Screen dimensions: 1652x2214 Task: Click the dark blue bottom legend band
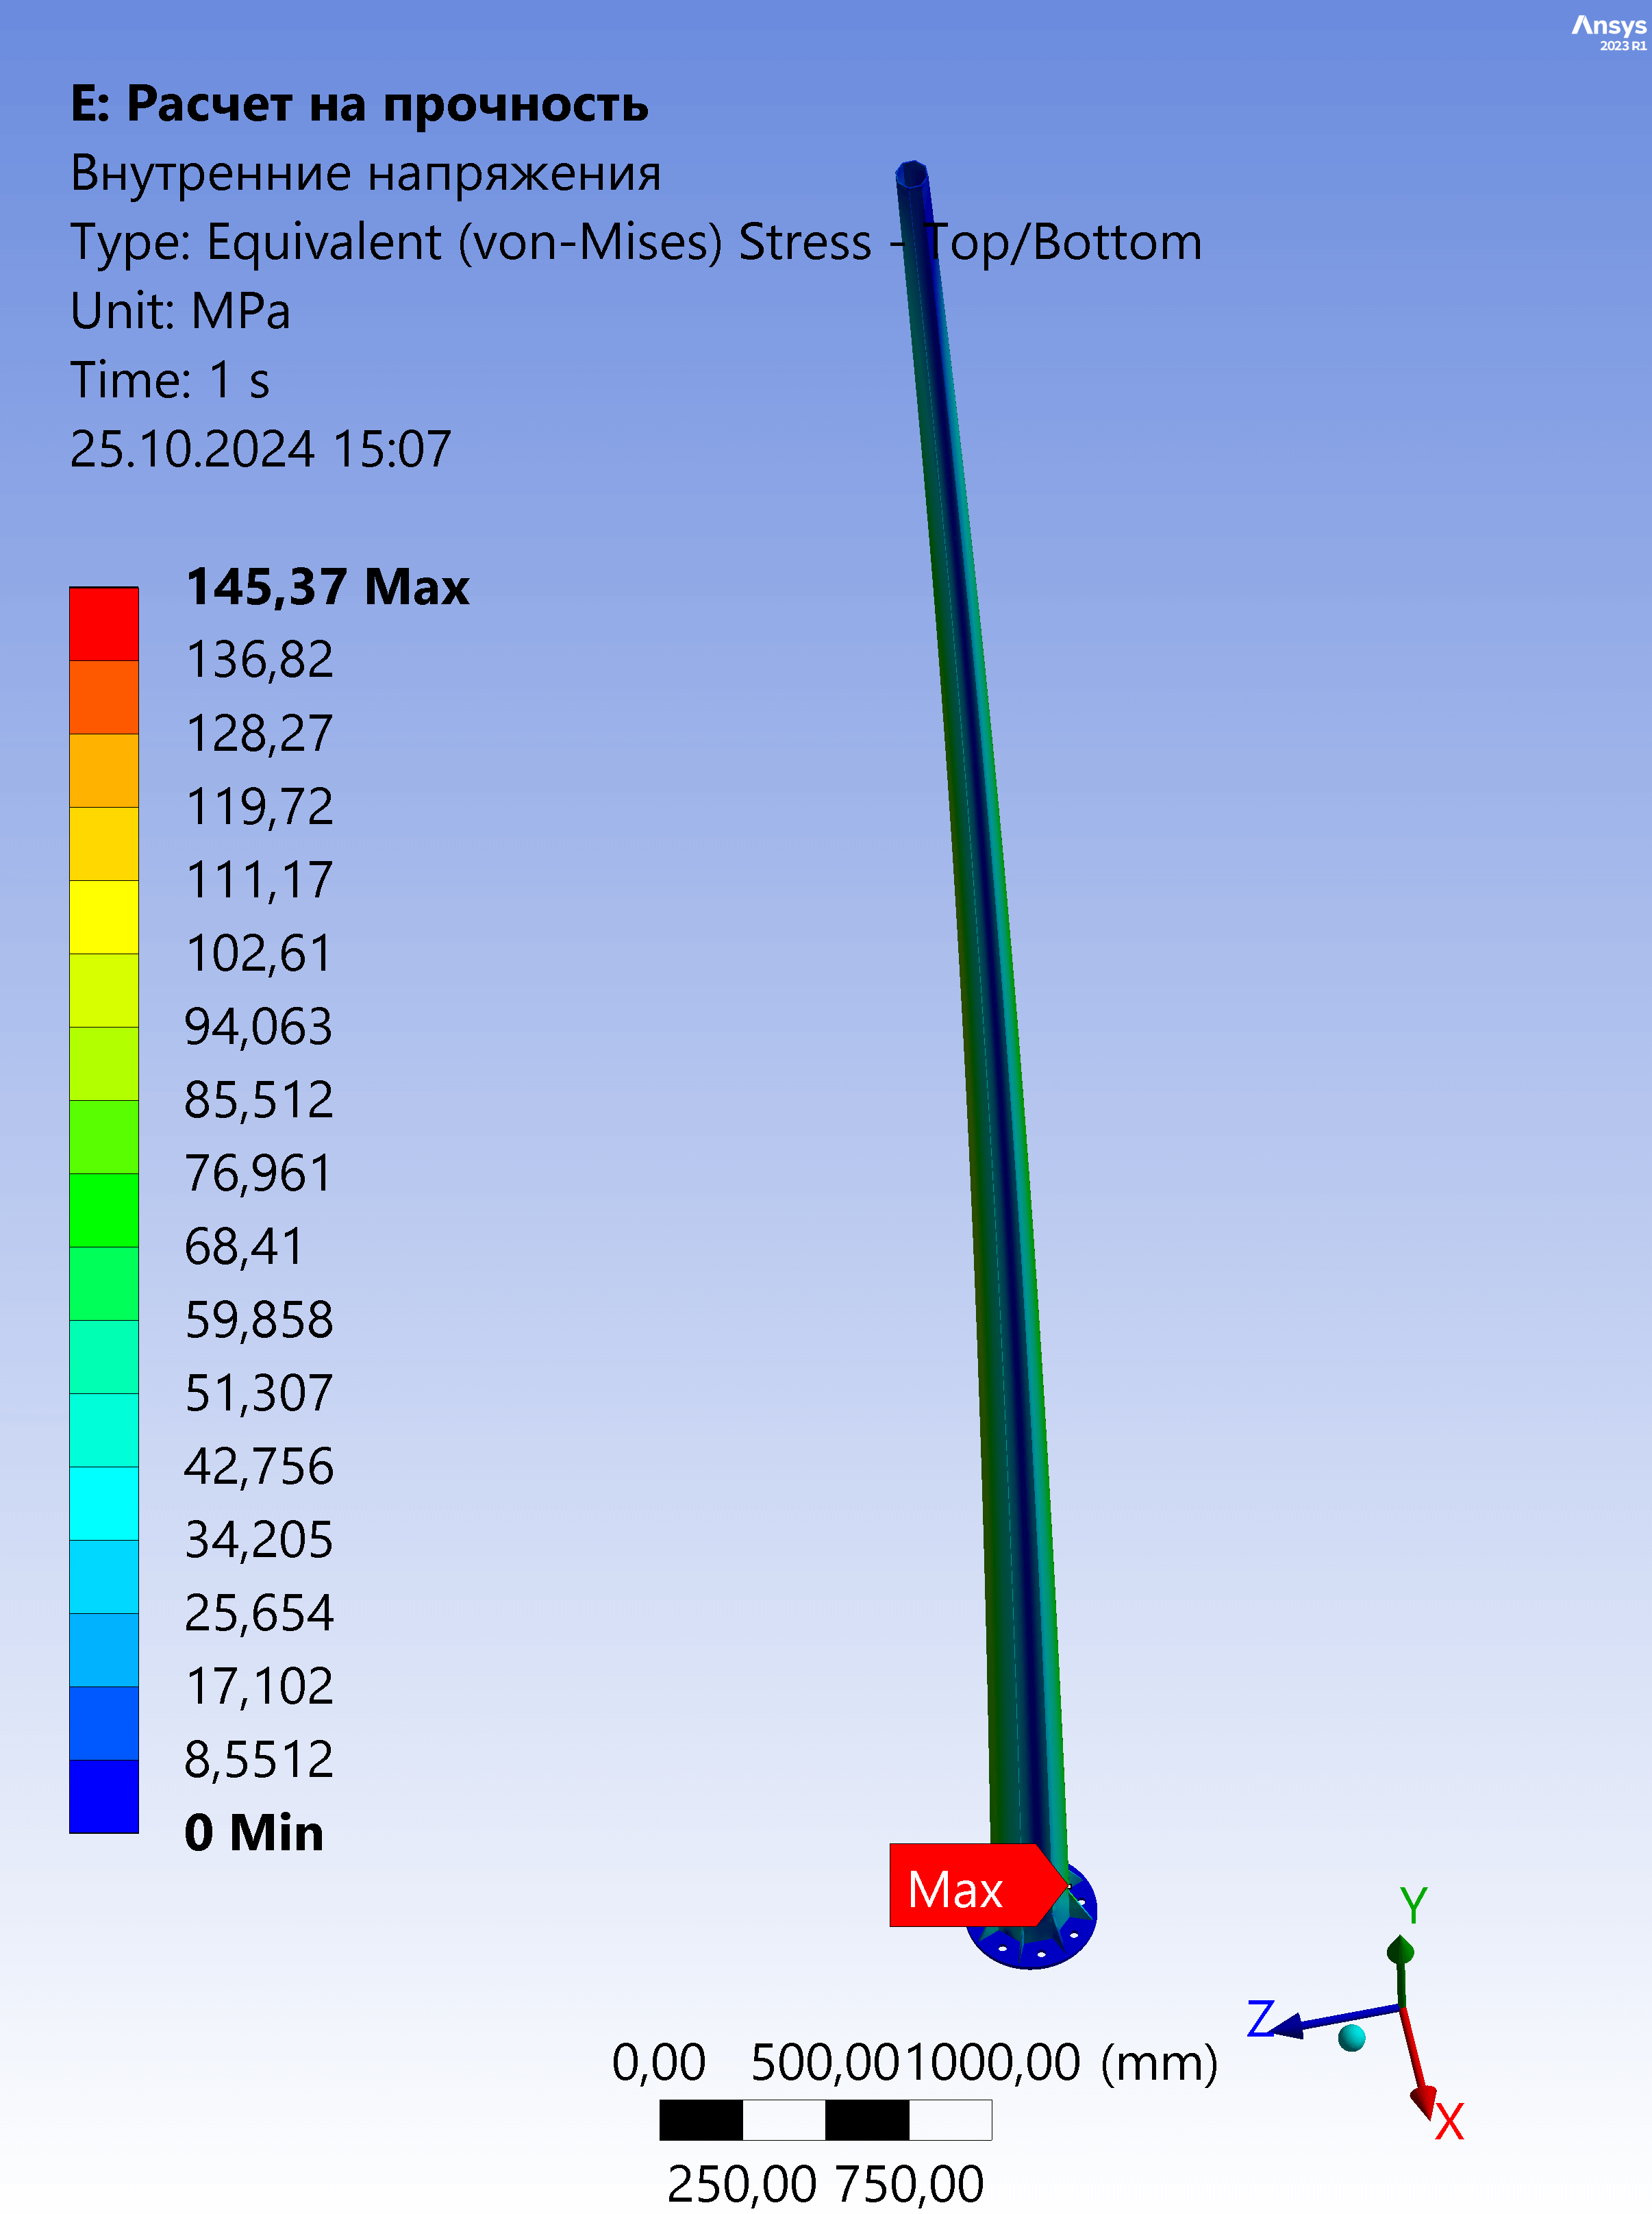tap(103, 1796)
